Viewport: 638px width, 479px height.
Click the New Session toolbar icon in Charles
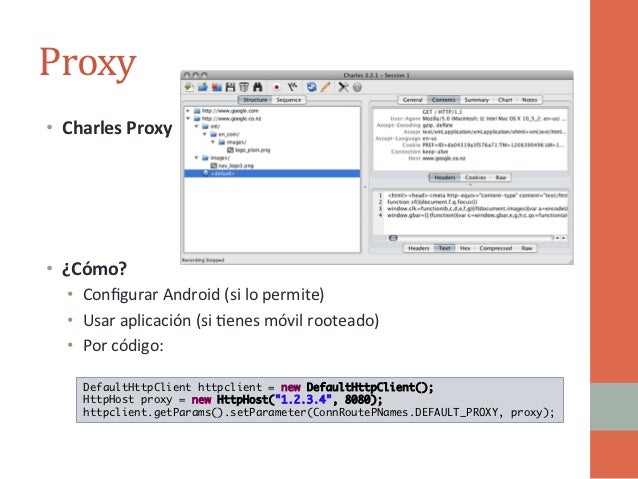pyautogui.click(x=189, y=87)
